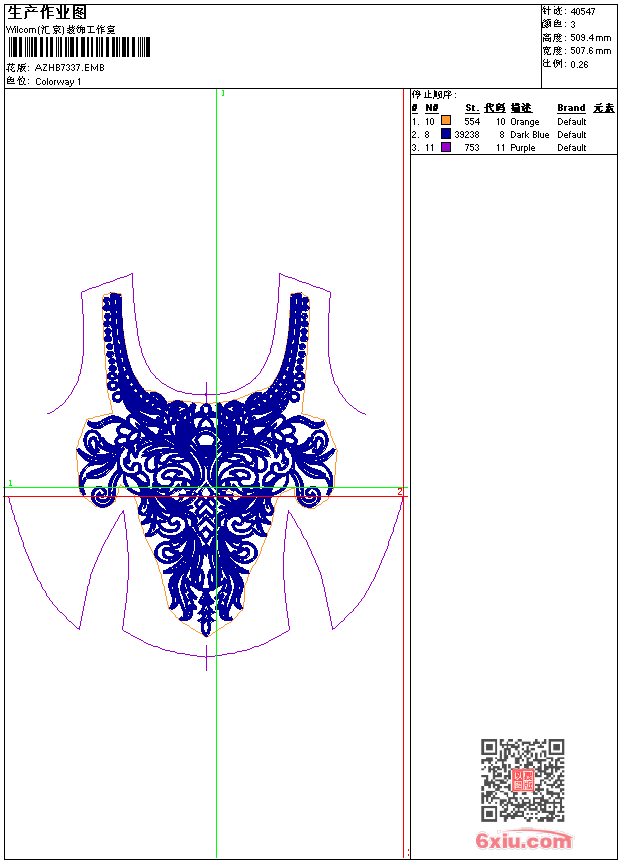Click Default brand in the Orange row
This screenshot has height=860, width=620.
point(572,121)
